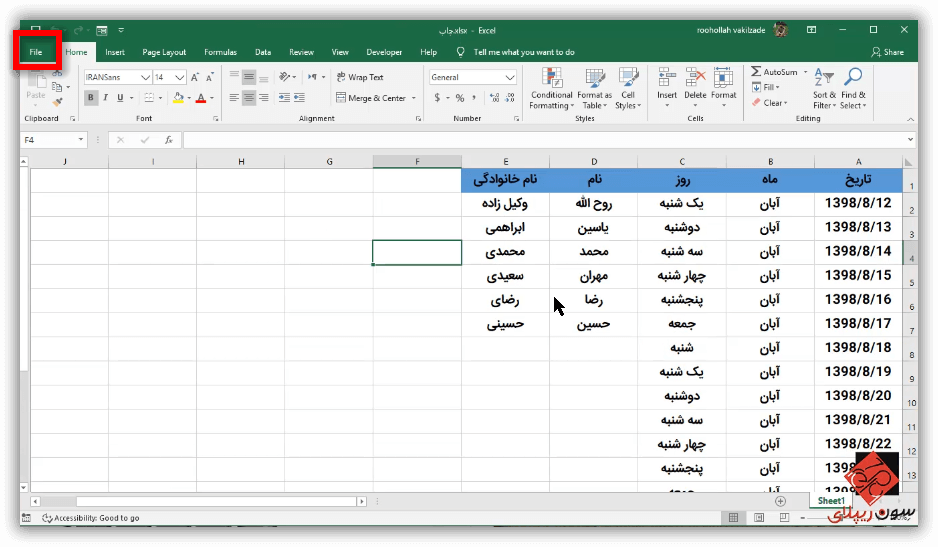Click the Sort & Filter icon
The height and width of the screenshot is (547, 938).
click(x=824, y=78)
